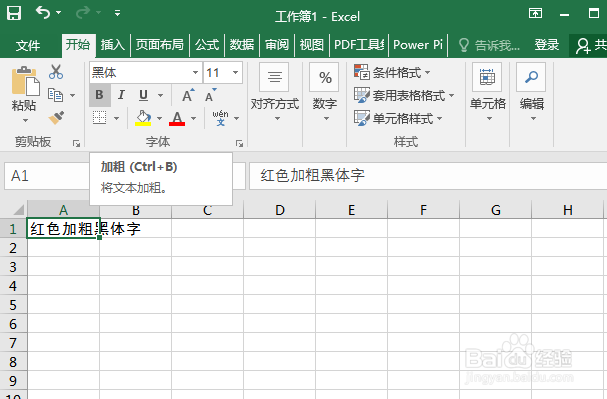Apply yellow Fill Color bucket
Image resolution: width=607 pixels, height=399 pixels.
point(143,118)
